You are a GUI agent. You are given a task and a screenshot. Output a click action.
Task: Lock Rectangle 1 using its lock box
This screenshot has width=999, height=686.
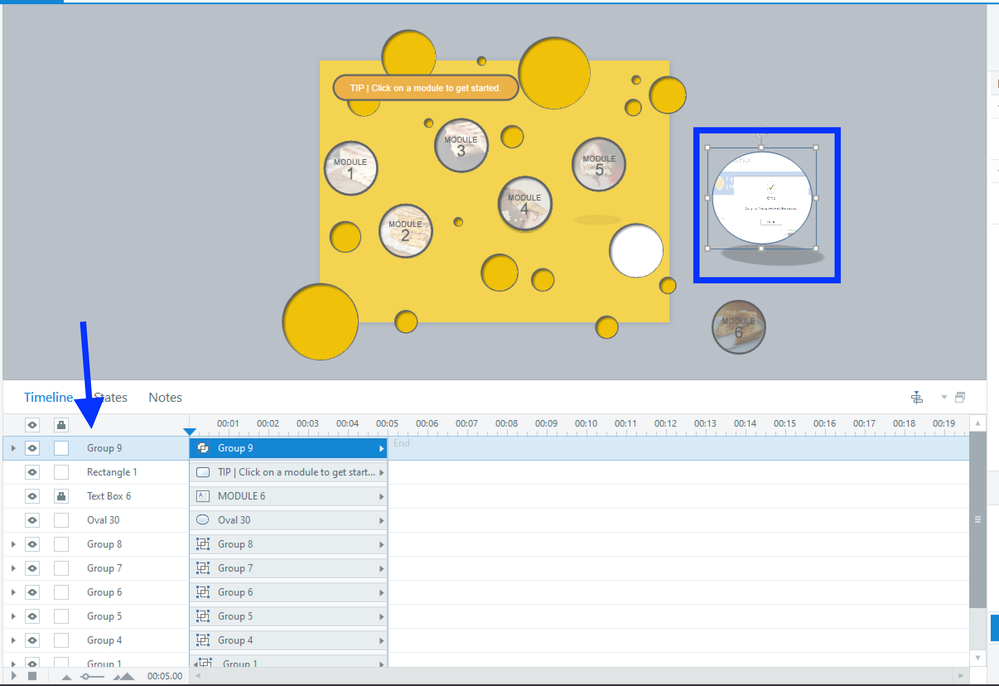pos(61,472)
